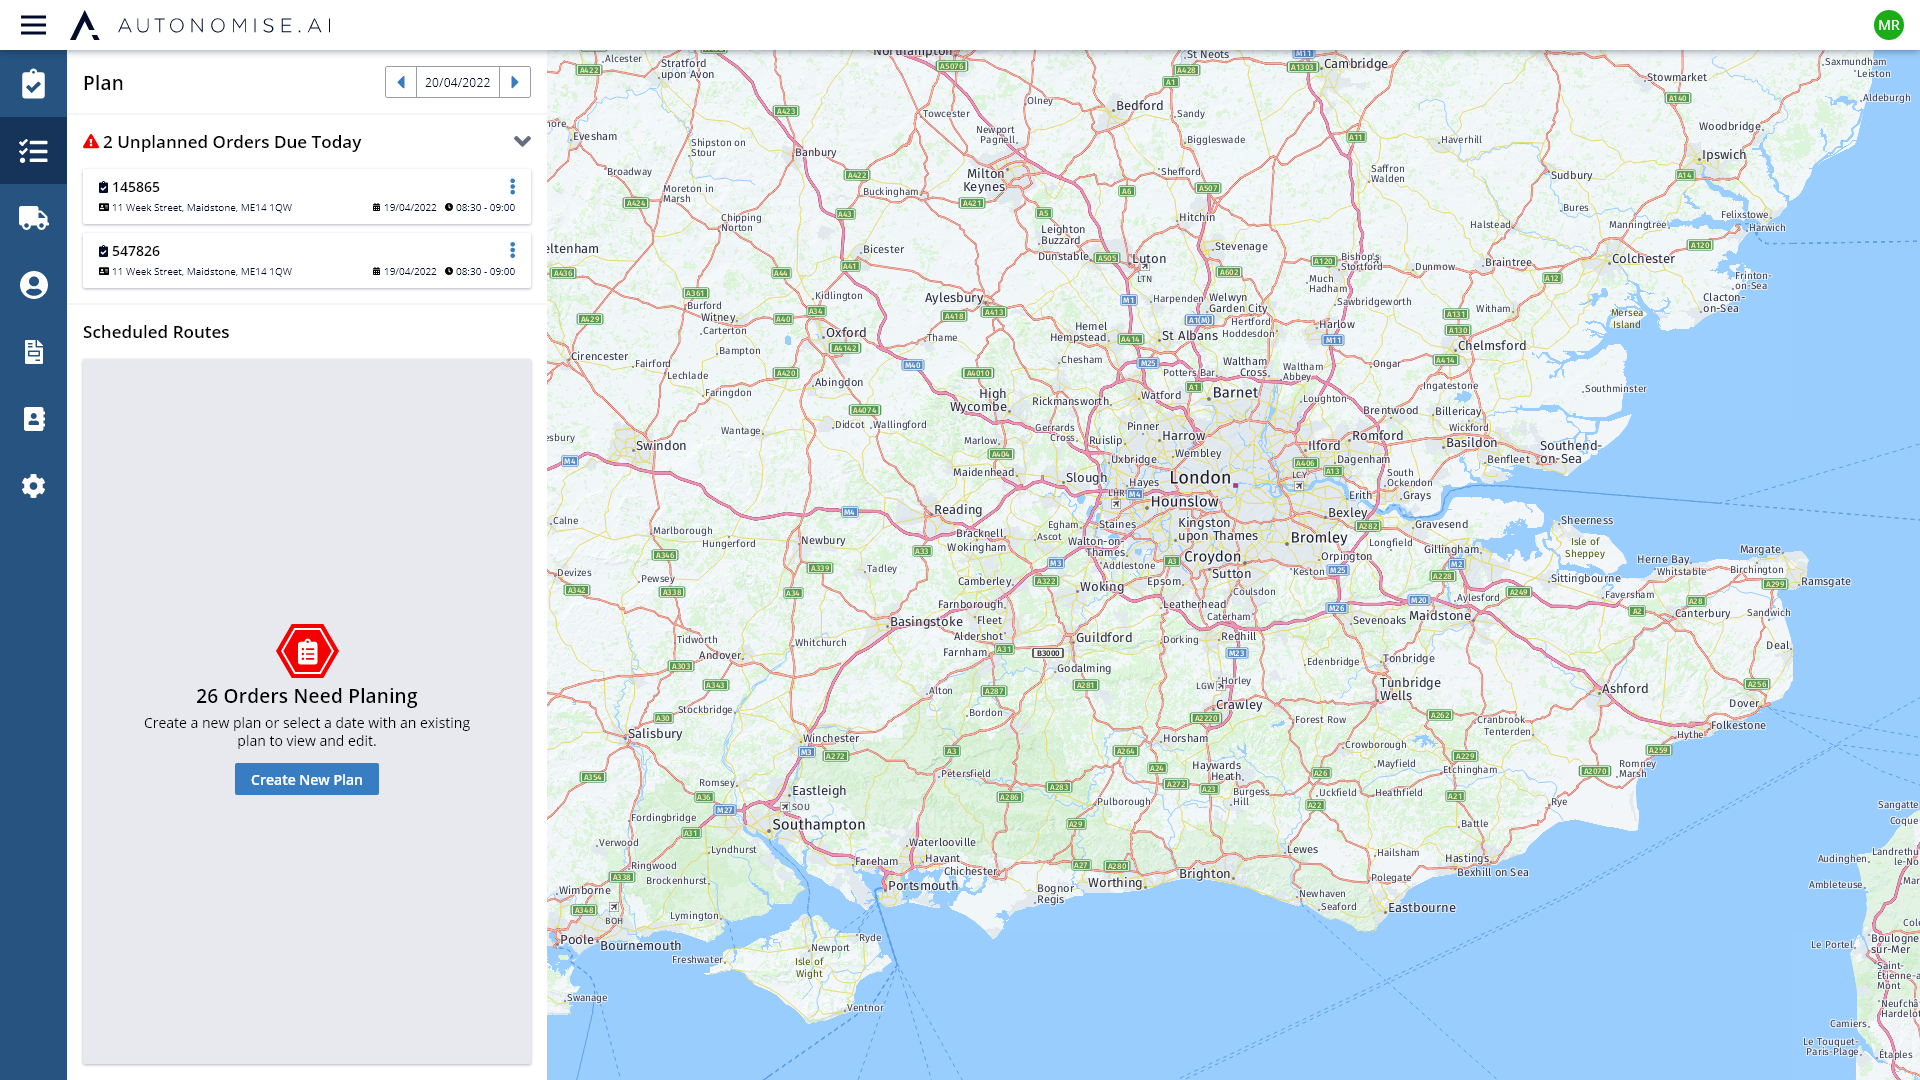This screenshot has width=1920, height=1080.
Task: Click the MR user avatar
Action: 1888,25
